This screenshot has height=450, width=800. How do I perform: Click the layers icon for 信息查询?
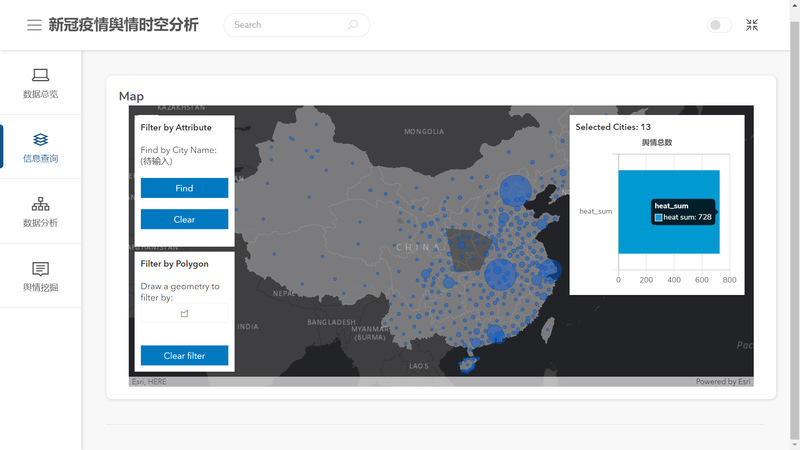click(x=40, y=139)
